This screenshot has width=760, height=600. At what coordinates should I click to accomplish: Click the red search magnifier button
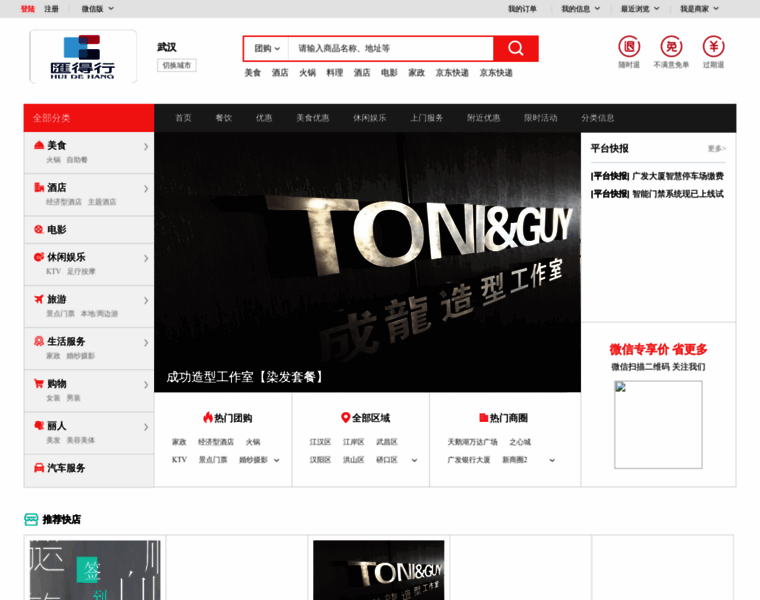coord(516,48)
